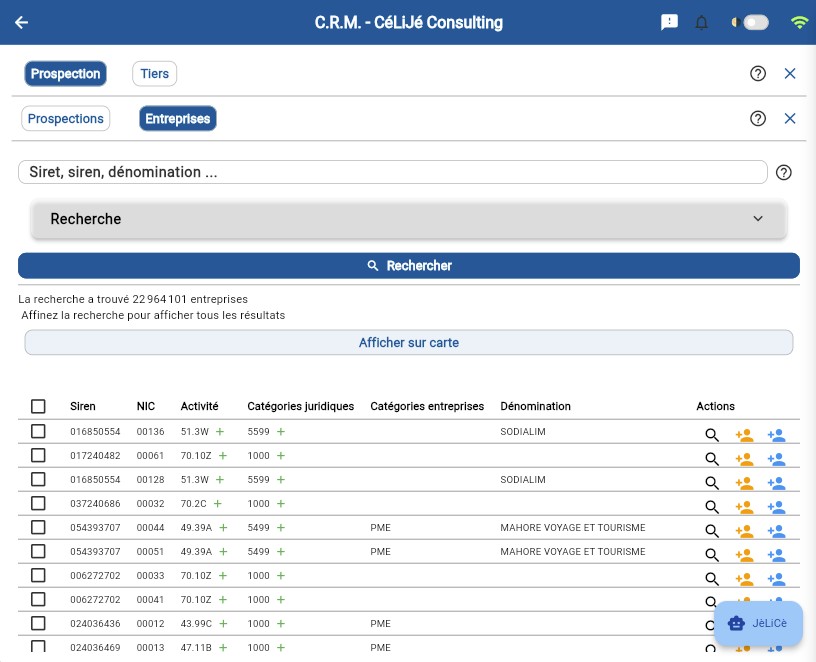Expand activity 51.3W with plus icon
The image size is (816, 662).
tap(220, 432)
